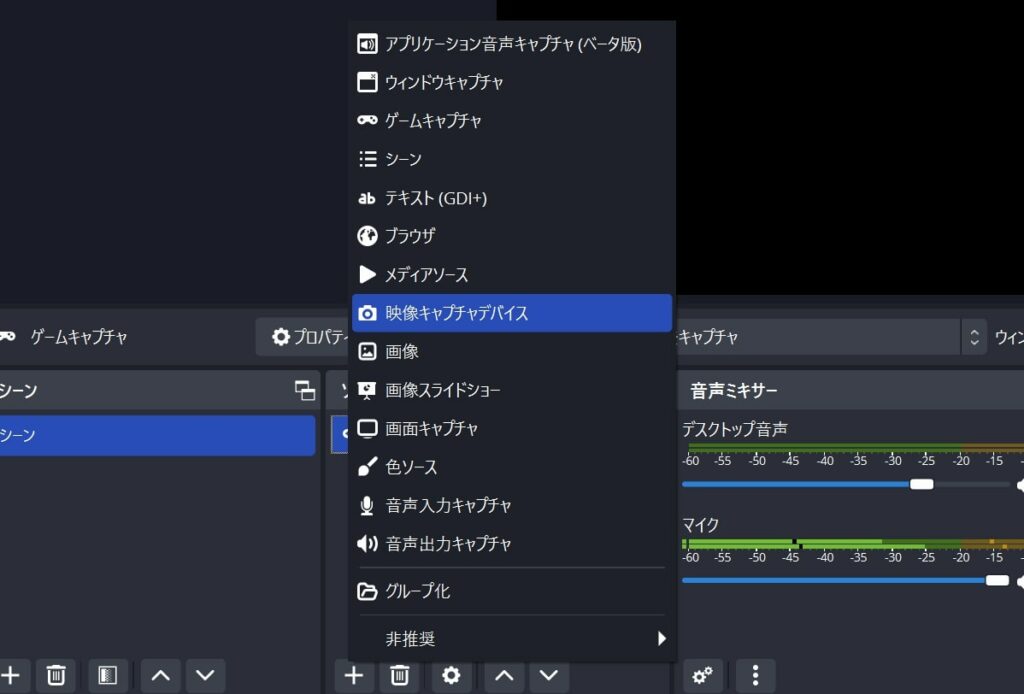Select アプリケーション音声キャプチャ (ベータ版) menu entry
The width and height of the screenshot is (1024, 694).
[512, 44]
